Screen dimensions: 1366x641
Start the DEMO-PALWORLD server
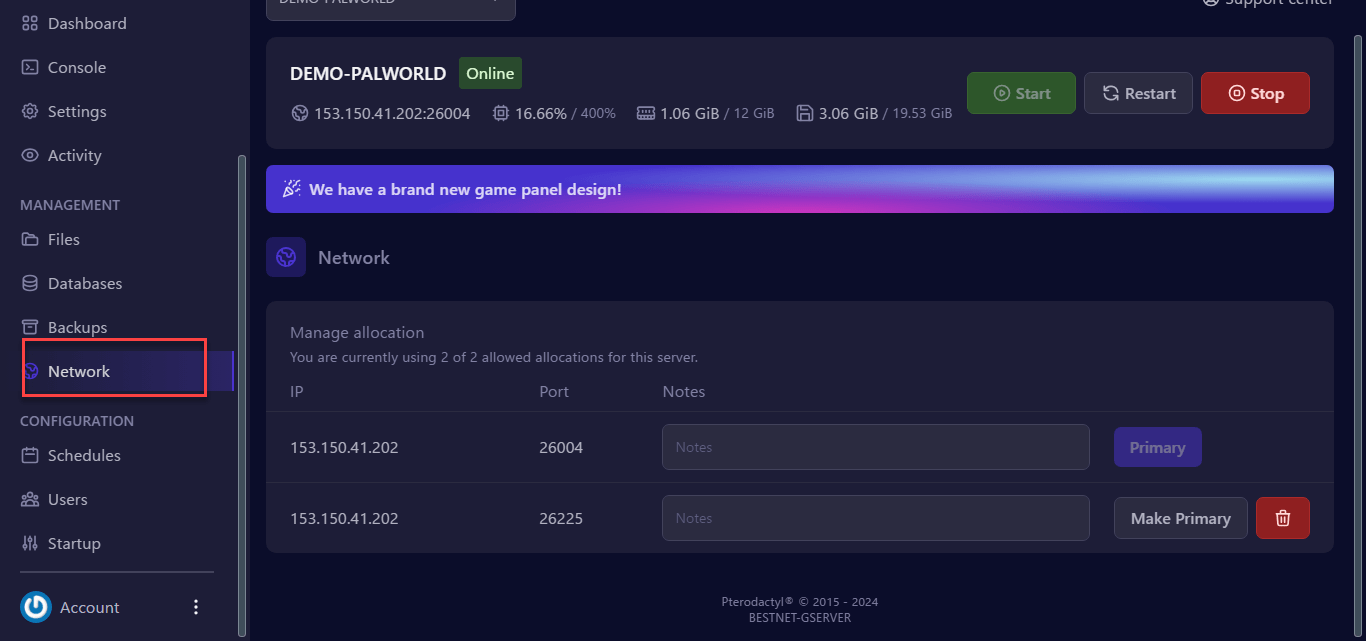tap(1021, 93)
